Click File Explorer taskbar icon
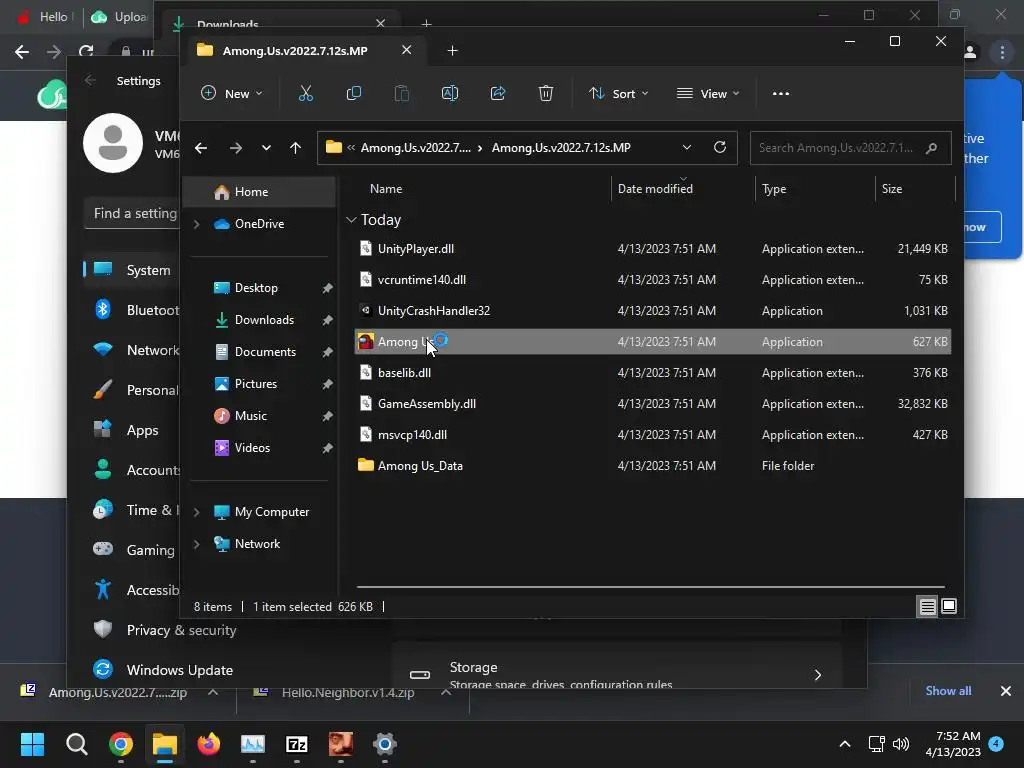Image resolution: width=1024 pixels, height=768 pixels. click(x=165, y=744)
